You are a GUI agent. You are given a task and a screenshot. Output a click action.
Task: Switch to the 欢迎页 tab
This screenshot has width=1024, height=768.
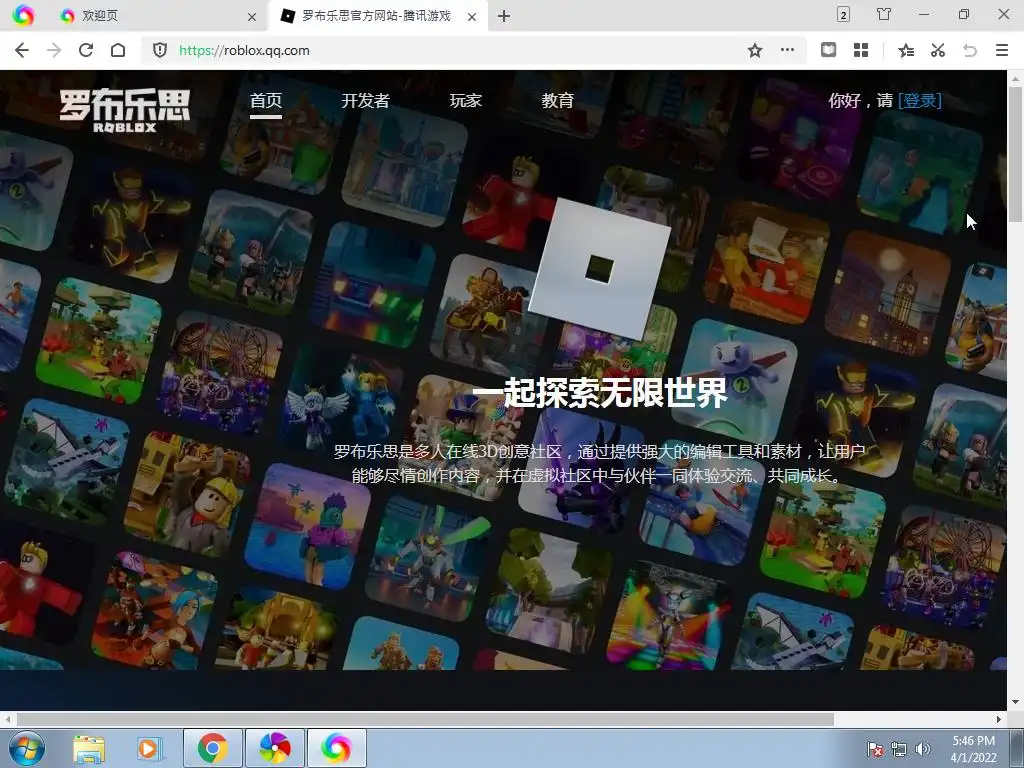pos(155,16)
